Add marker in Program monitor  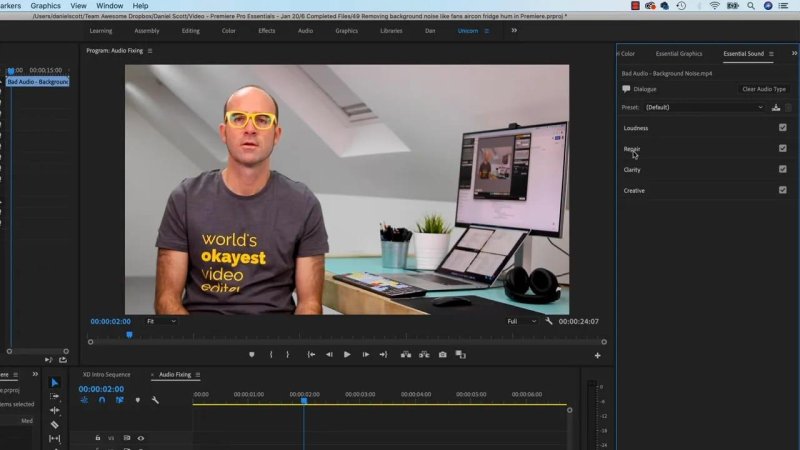(x=252, y=355)
